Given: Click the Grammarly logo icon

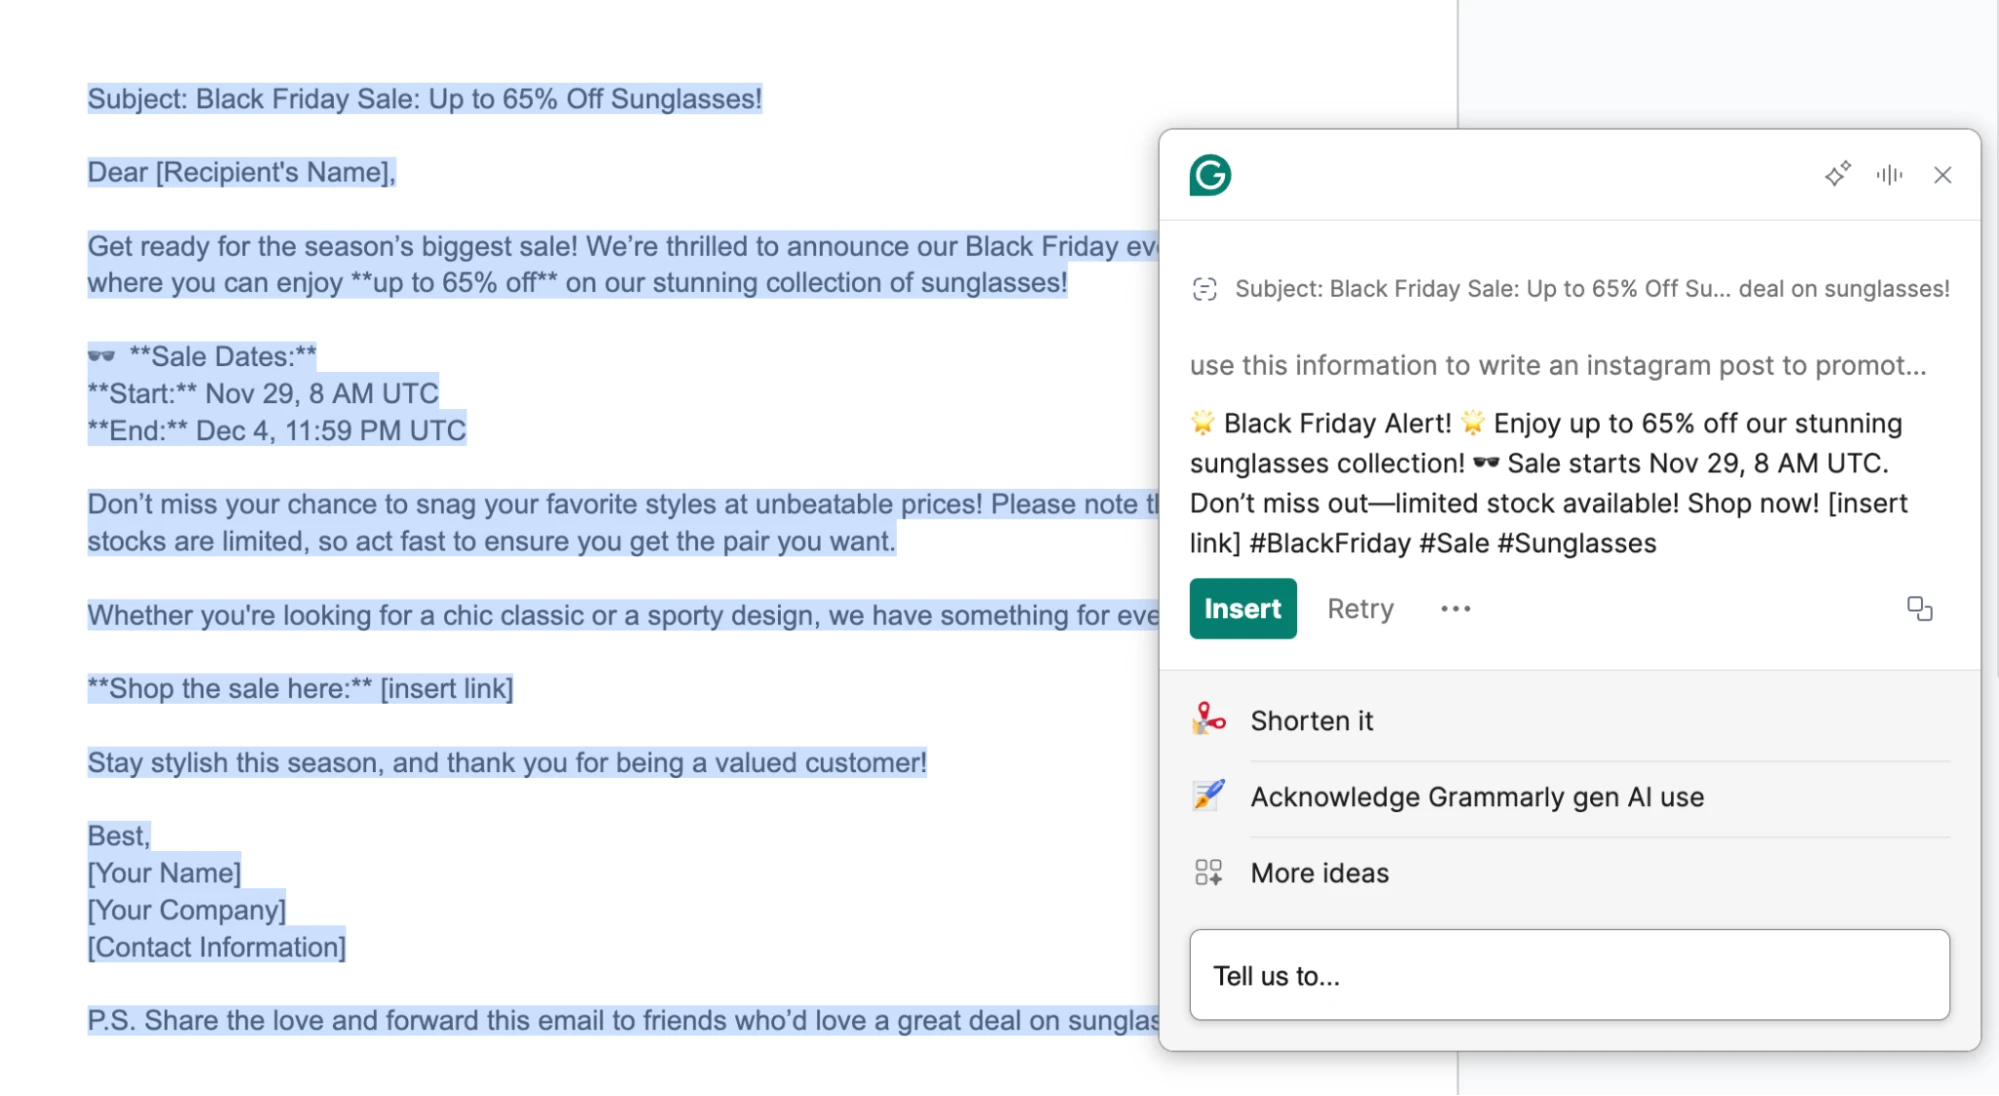Looking at the screenshot, I should click(x=1210, y=175).
